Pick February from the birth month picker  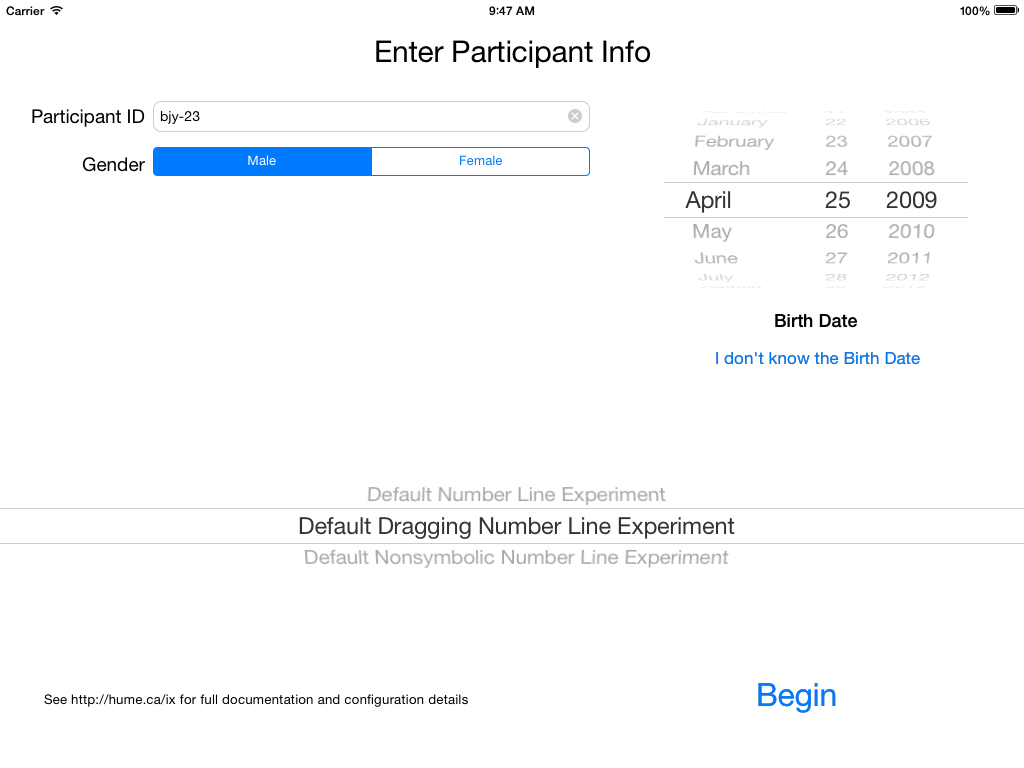[x=734, y=141]
